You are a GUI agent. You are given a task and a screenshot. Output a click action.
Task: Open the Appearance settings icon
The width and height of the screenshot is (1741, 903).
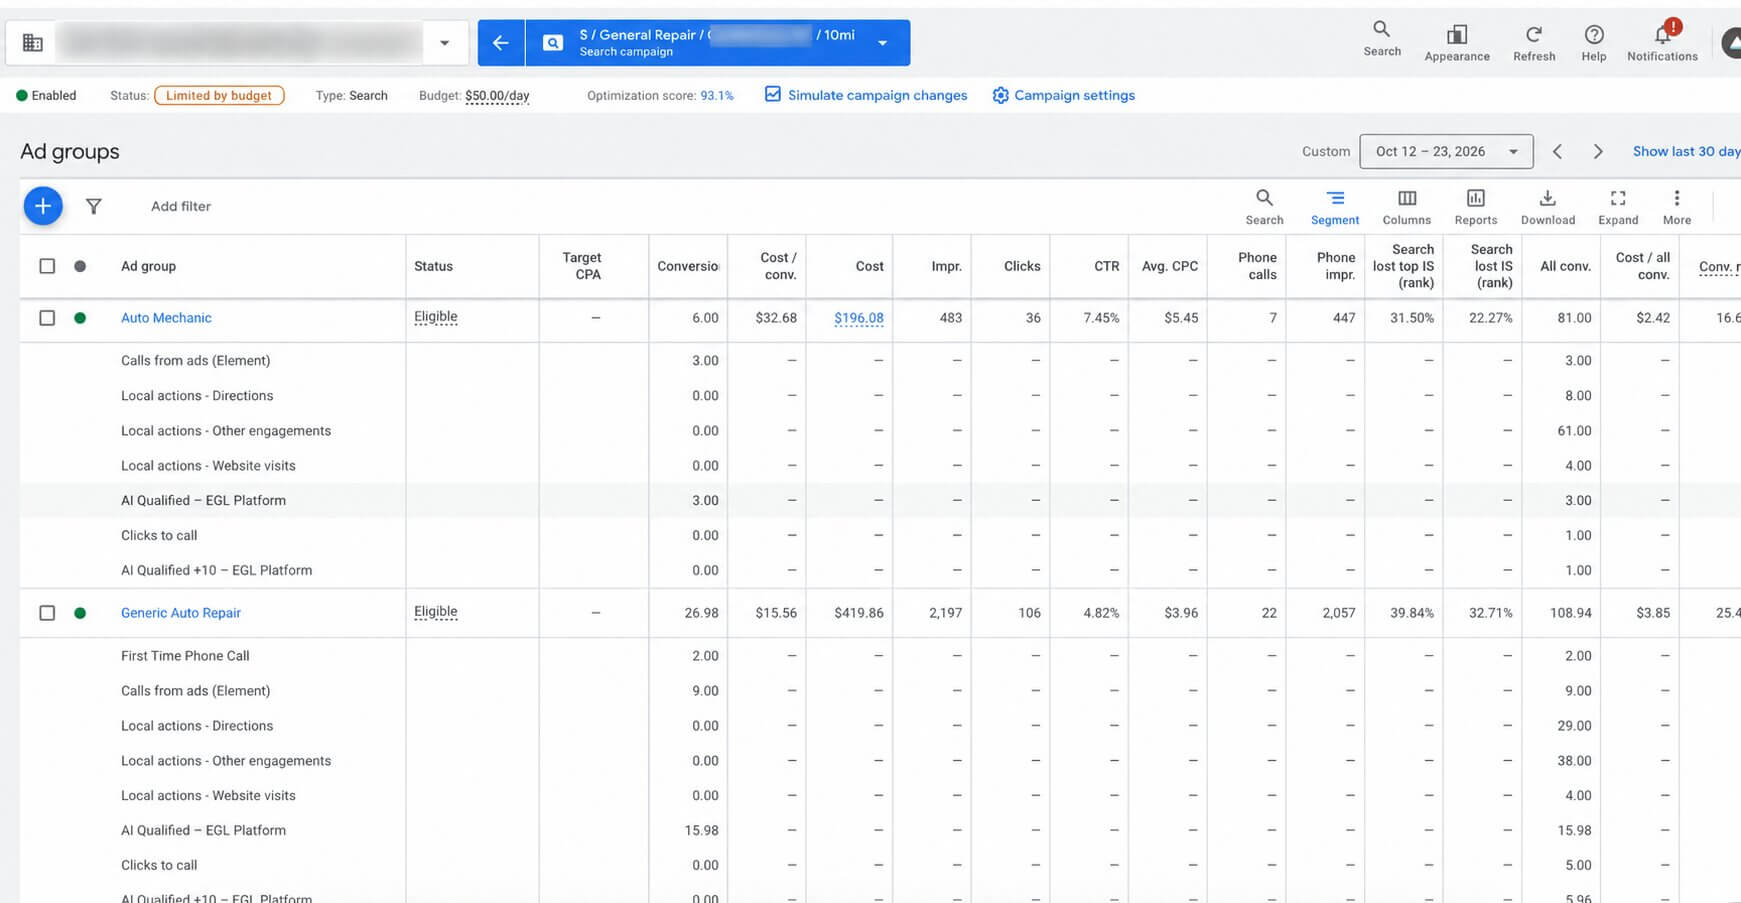1457,34
